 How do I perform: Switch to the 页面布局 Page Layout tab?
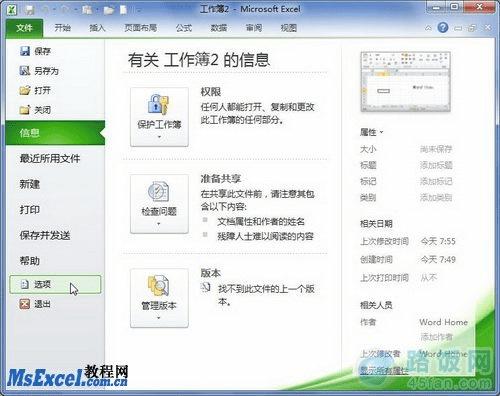[x=141, y=28]
